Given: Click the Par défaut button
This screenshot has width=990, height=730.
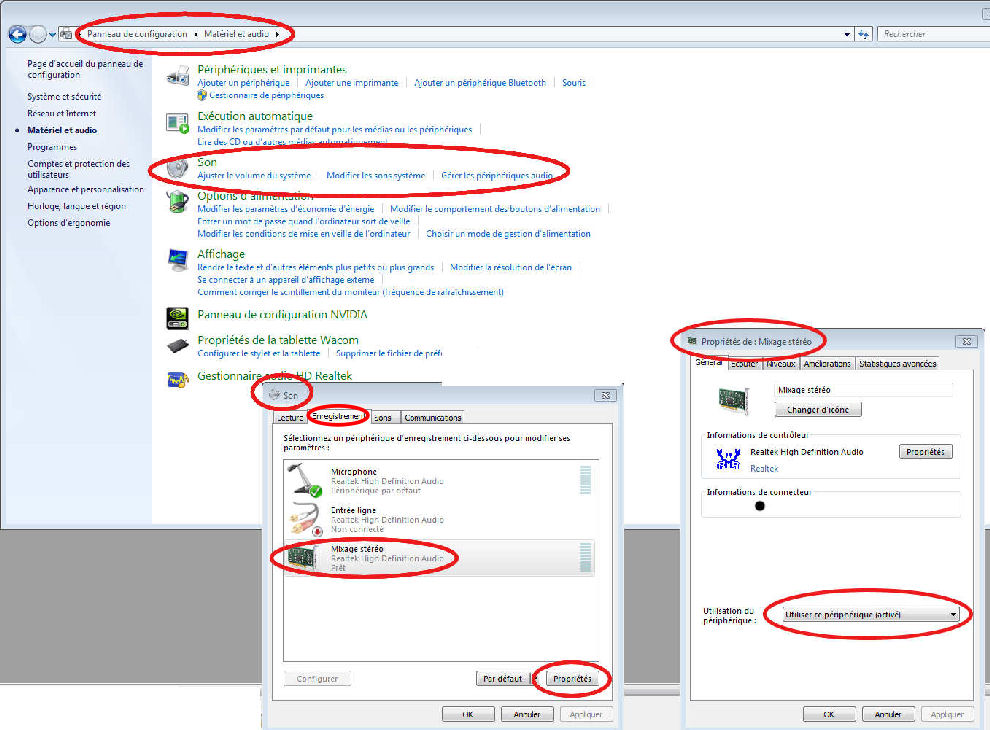Looking at the screenshot, I should click(x=503, y=679).
